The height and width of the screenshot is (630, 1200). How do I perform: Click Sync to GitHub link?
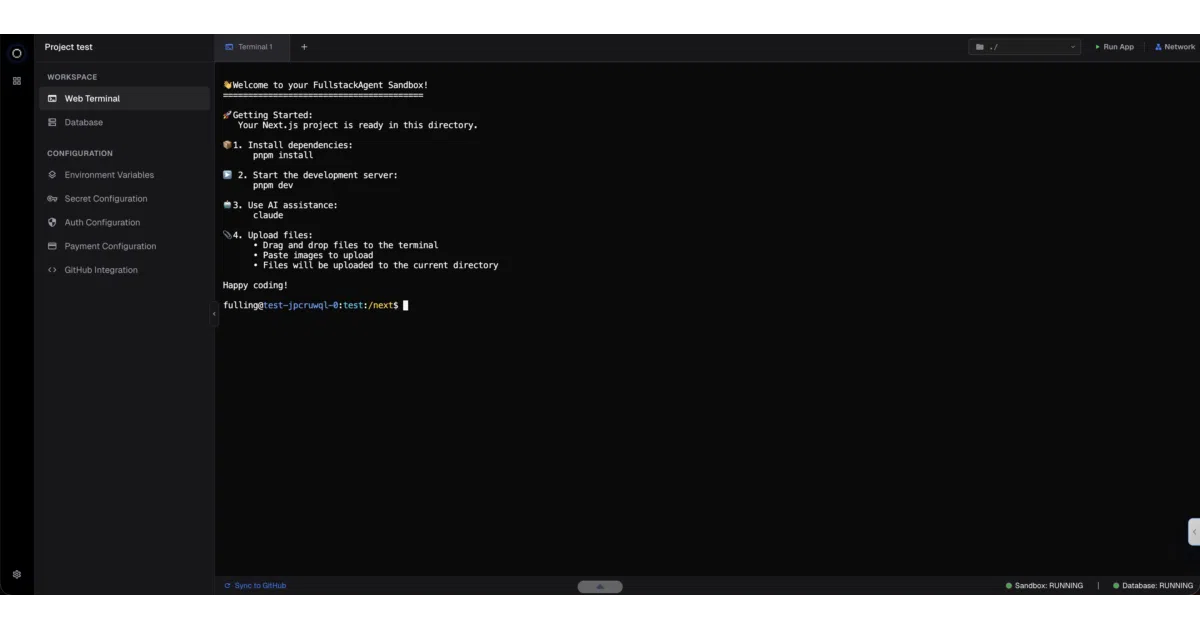coord(255,586)
